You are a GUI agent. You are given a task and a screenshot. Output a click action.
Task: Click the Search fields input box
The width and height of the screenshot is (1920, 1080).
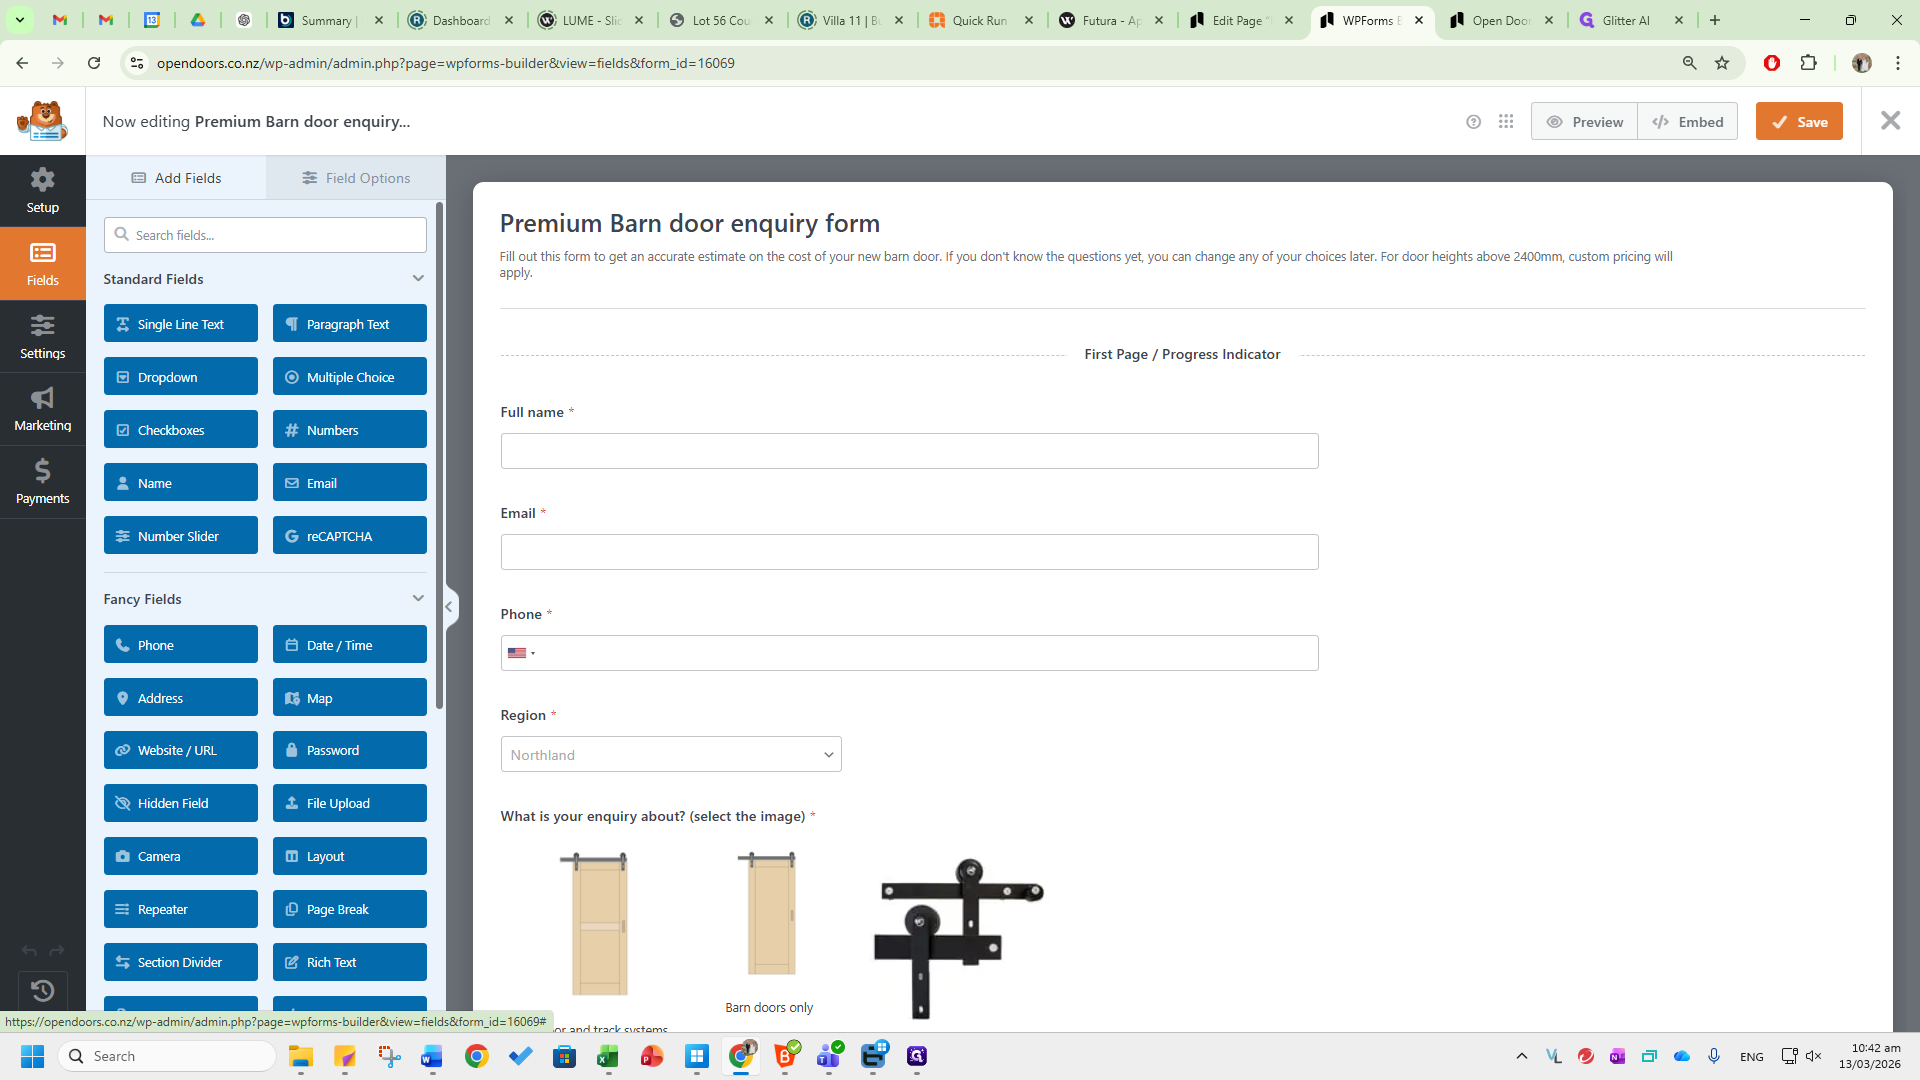pyautogui.click(x=265, y=235)
